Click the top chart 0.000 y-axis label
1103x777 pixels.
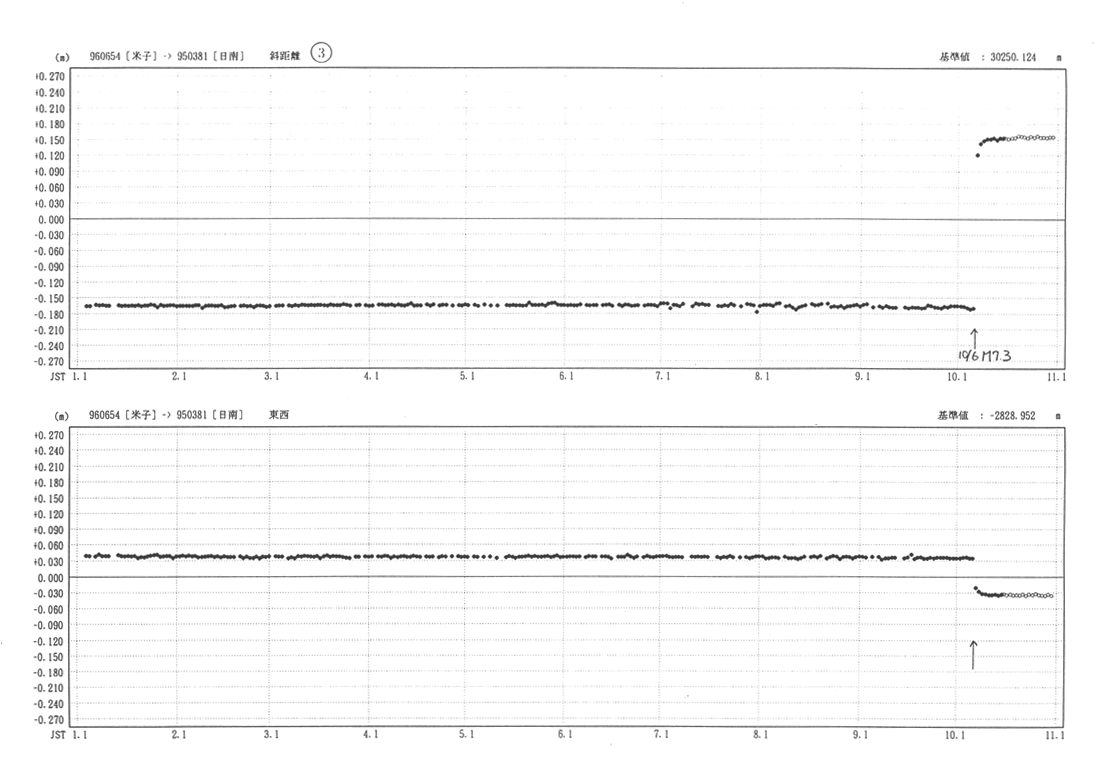(50, 219)
